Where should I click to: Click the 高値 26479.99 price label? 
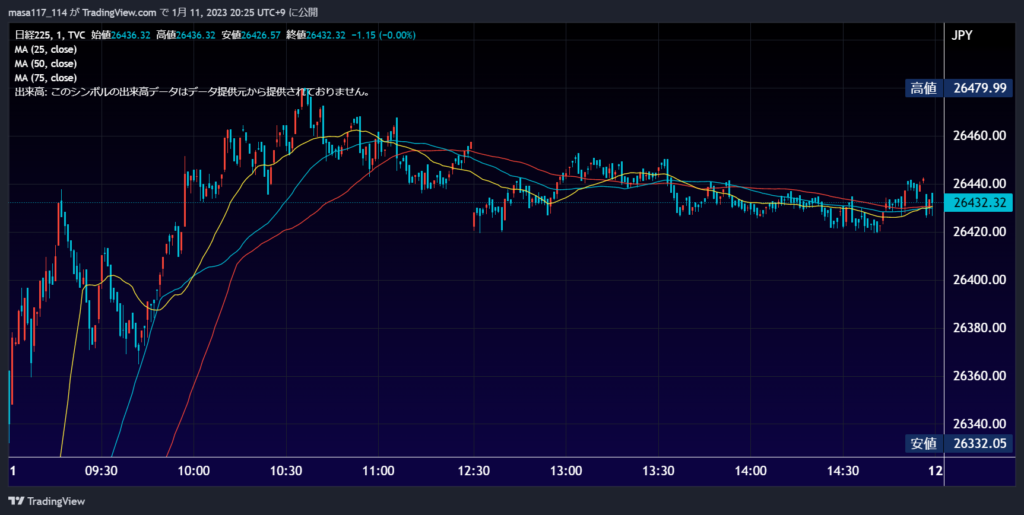click(959, 88)
